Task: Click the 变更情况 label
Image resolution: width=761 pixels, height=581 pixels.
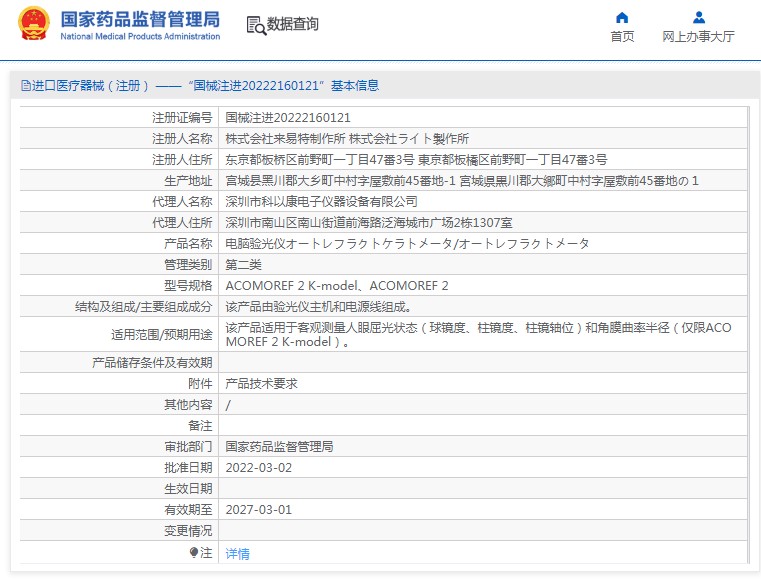Action: 188,531
